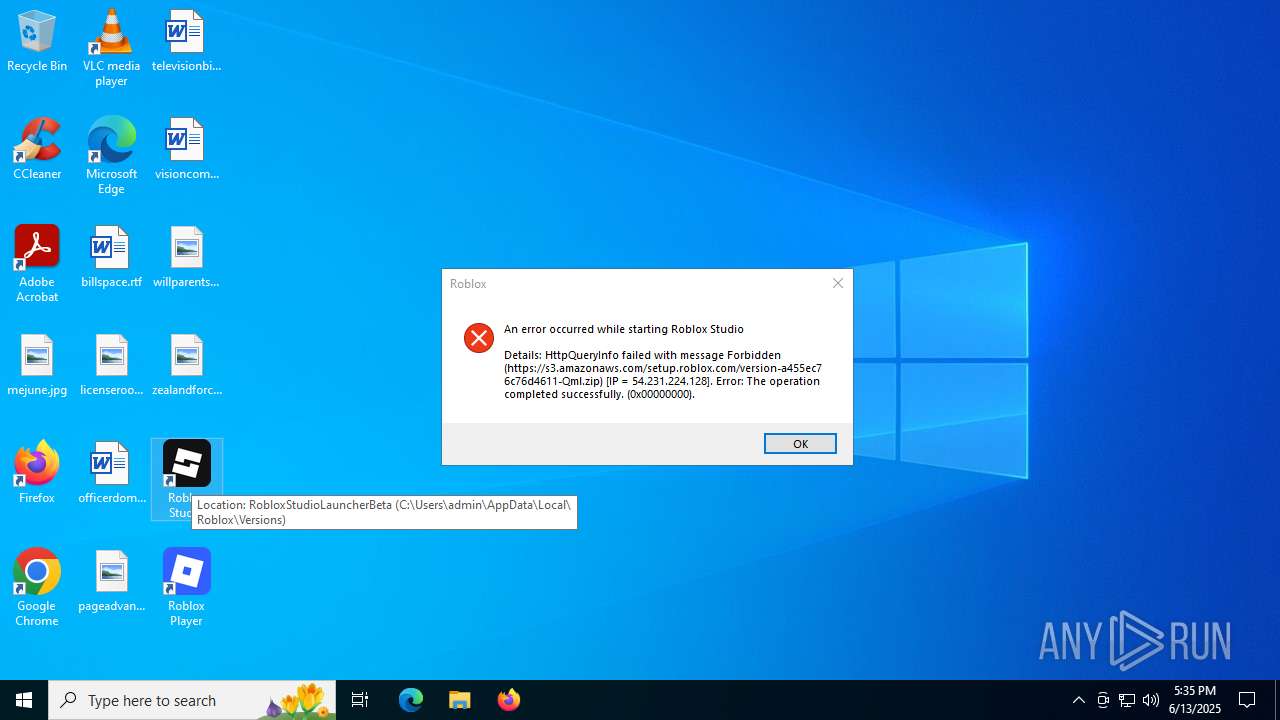
Task: Select the televisionbi... Word document
Action: pyautogui.click(x=186, y=41)
